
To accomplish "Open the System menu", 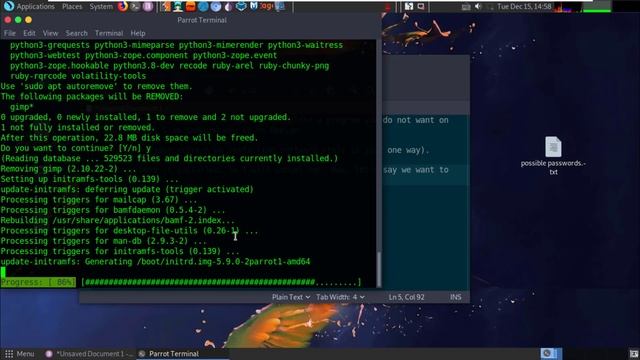I will coord(101,7).
